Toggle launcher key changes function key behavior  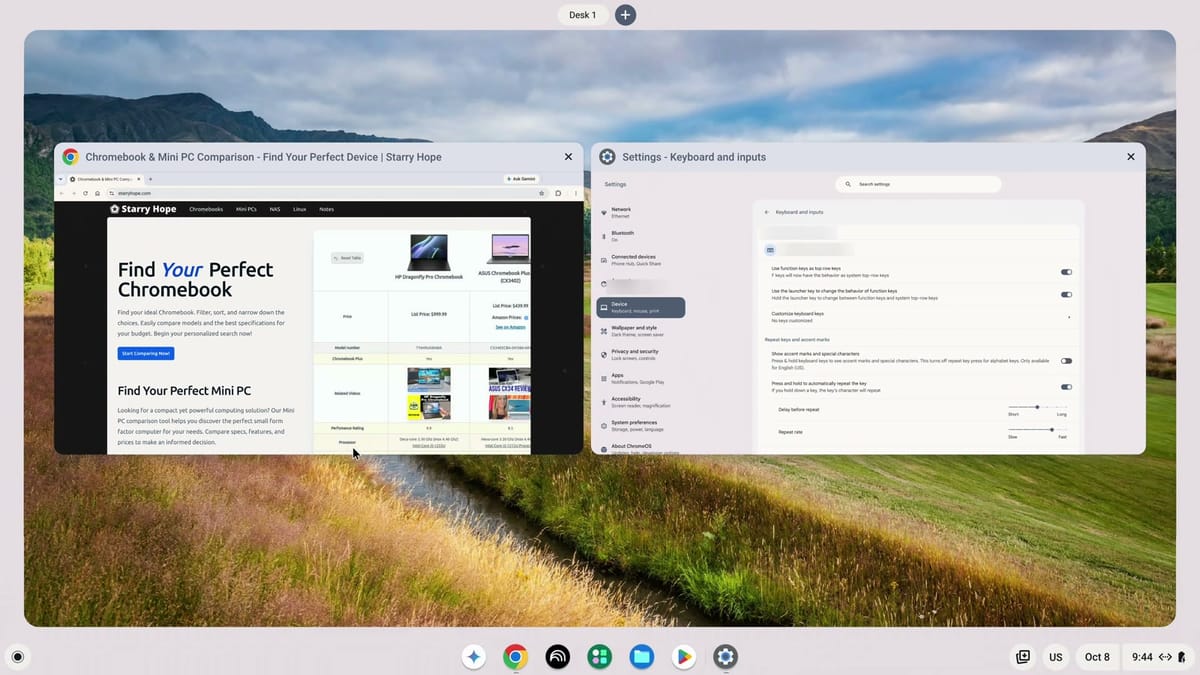point(1066,294)
